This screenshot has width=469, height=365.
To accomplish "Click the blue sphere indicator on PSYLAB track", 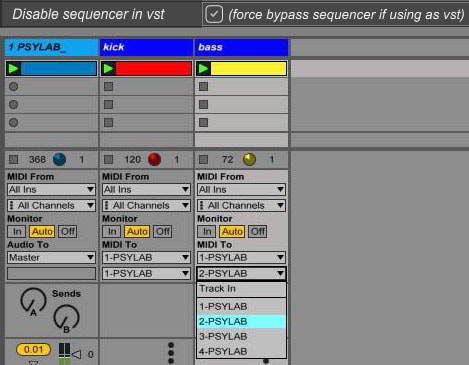I will [x=59, y=159].
